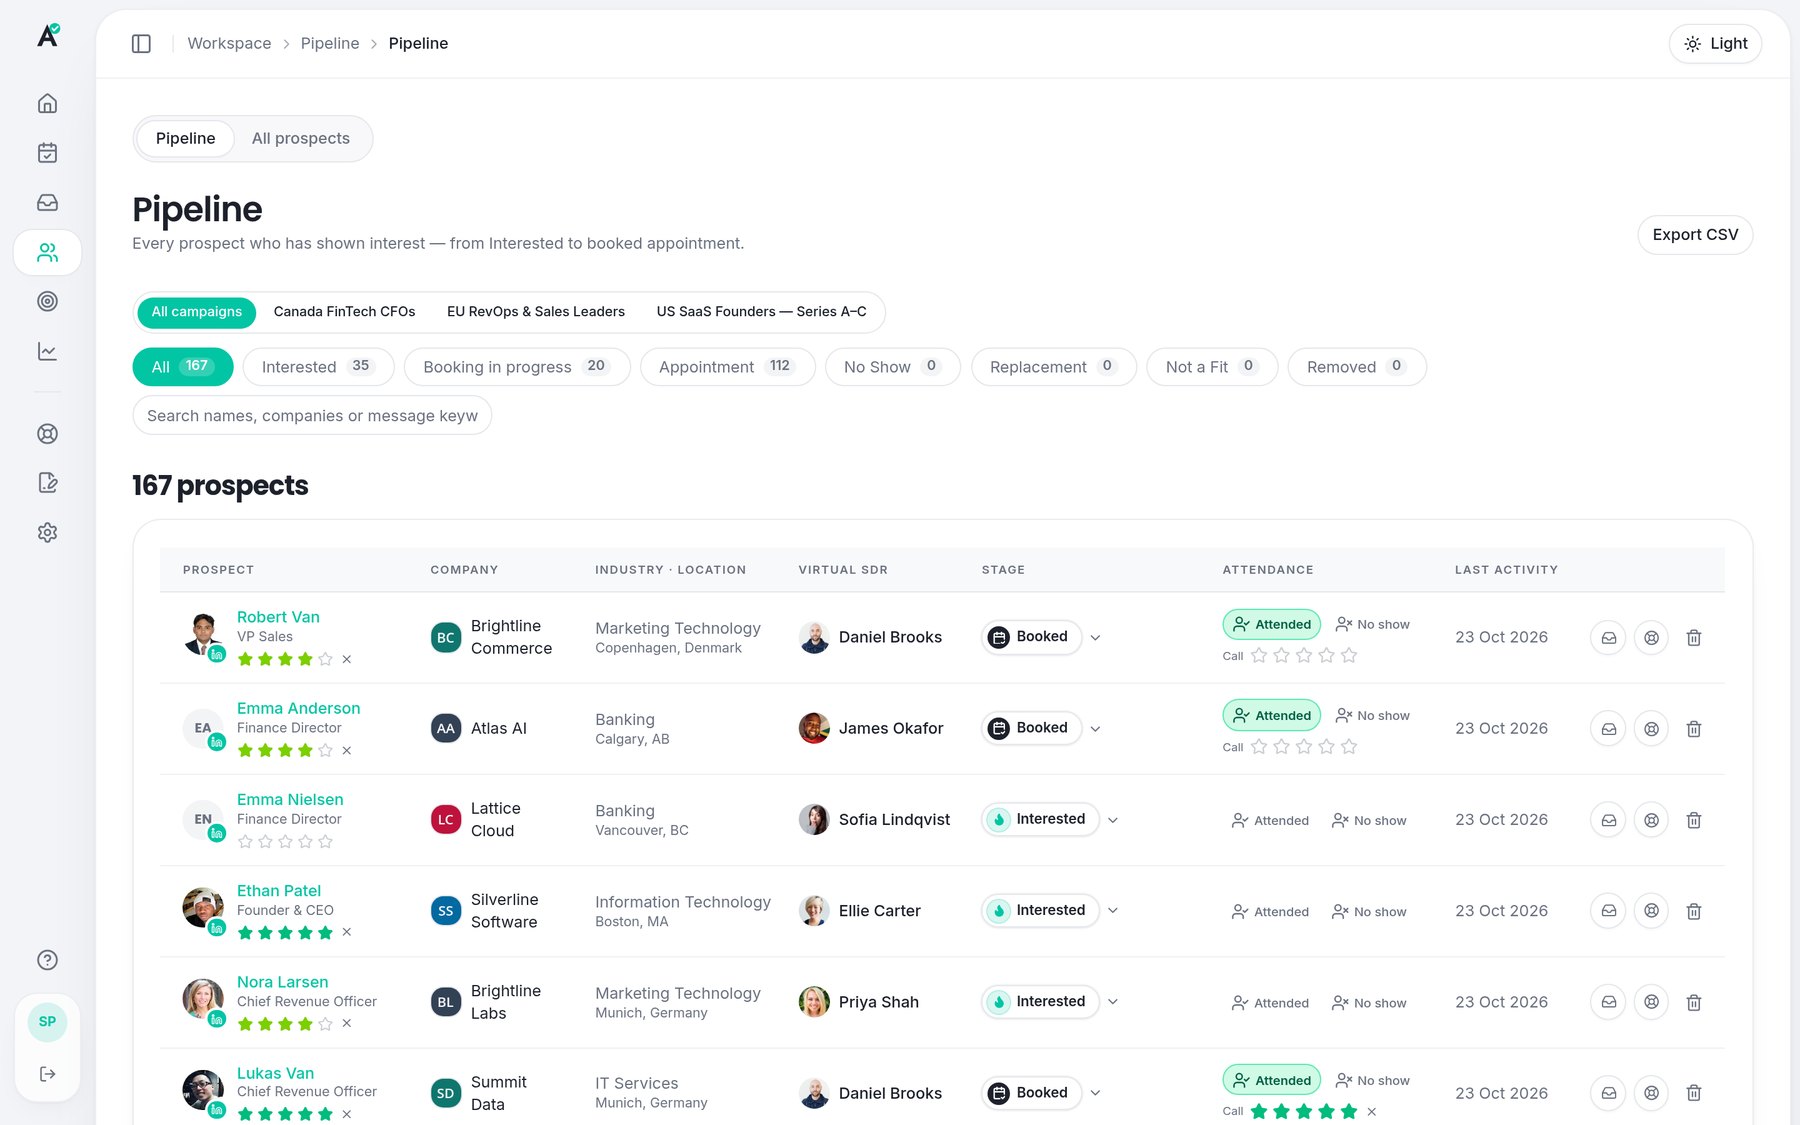
Task: Open Interested stage dropdown for Emma Nielsen
Action: pos(1113,820)
